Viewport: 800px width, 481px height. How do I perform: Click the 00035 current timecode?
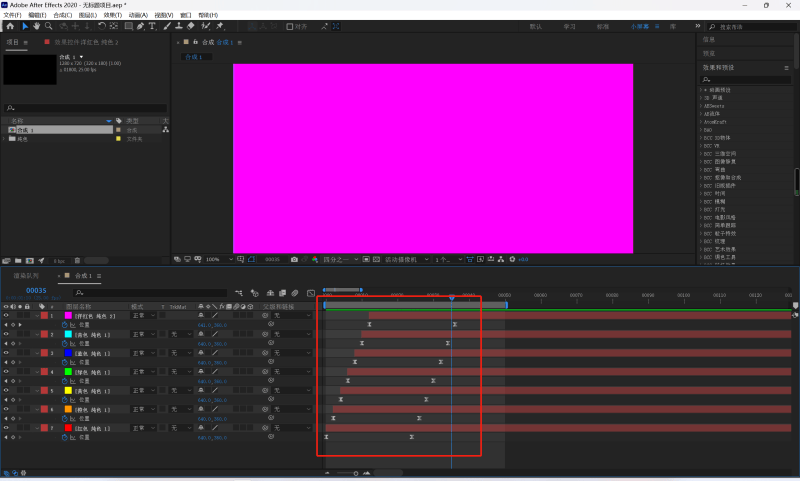(x=36, y=291)
